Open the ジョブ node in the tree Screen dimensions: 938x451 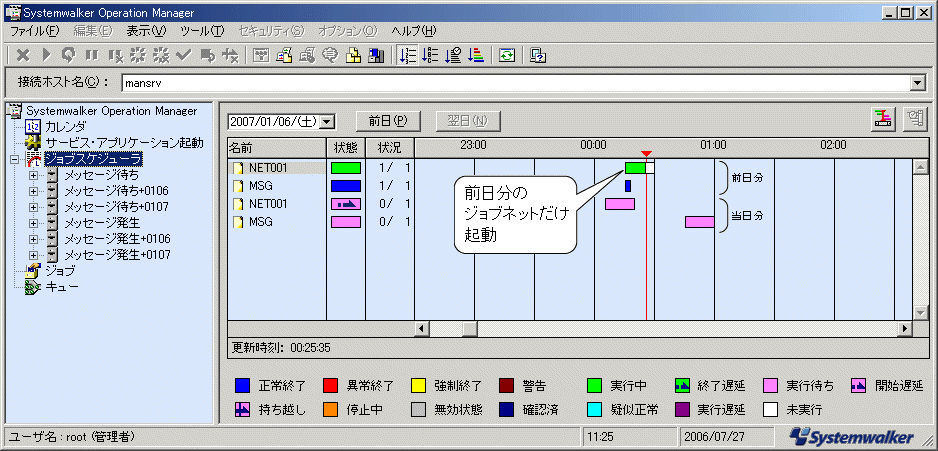coord(59,270)
